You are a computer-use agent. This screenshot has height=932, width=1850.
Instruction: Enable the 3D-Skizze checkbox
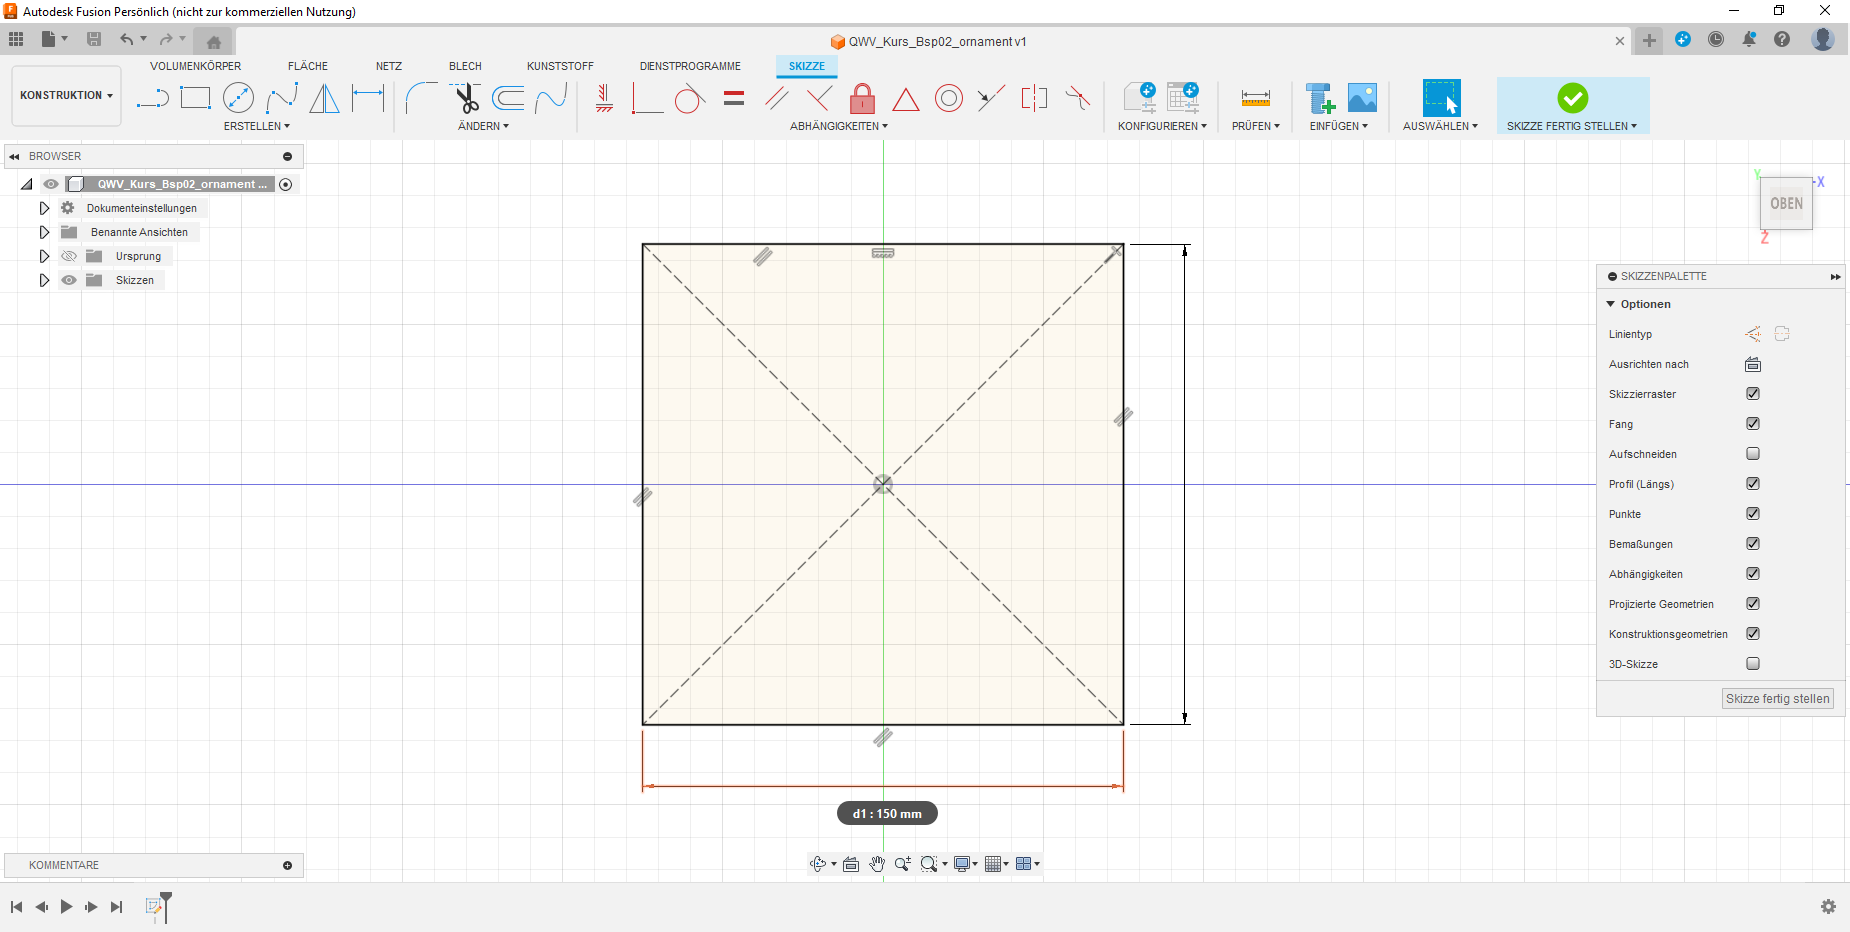1753,664
